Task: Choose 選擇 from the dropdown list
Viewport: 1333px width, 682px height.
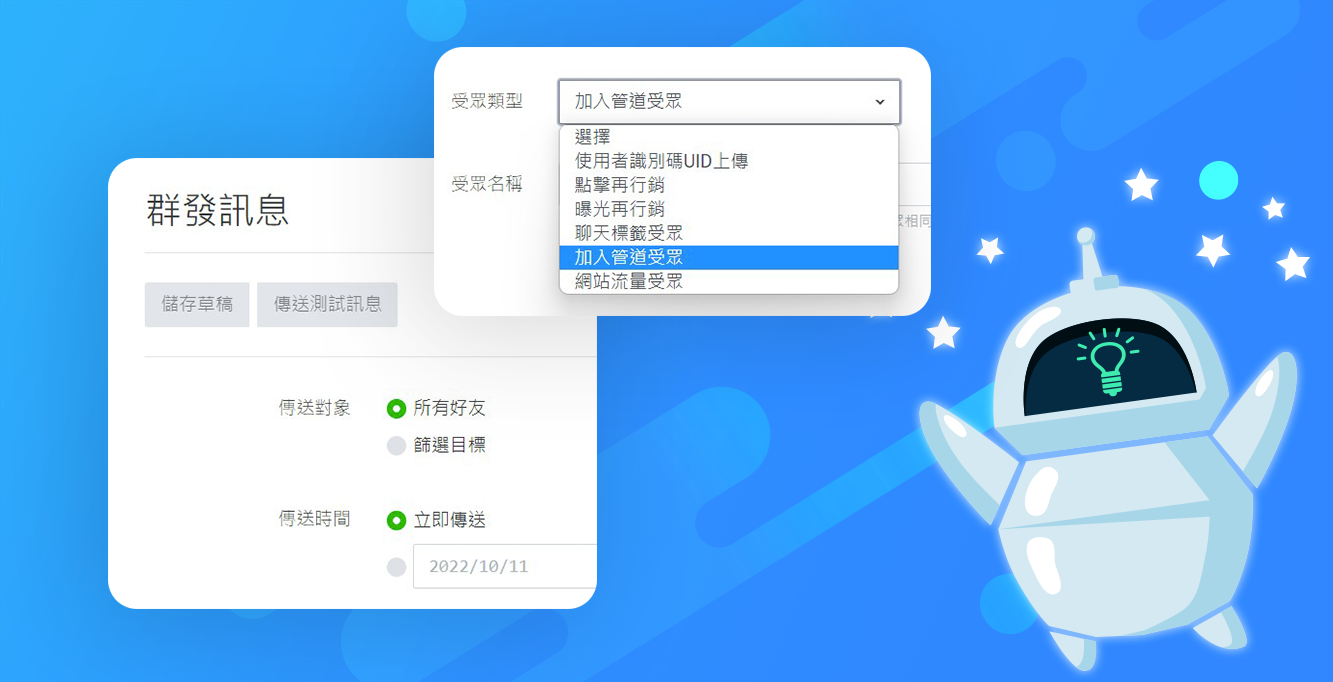Action: click(729, 137)
